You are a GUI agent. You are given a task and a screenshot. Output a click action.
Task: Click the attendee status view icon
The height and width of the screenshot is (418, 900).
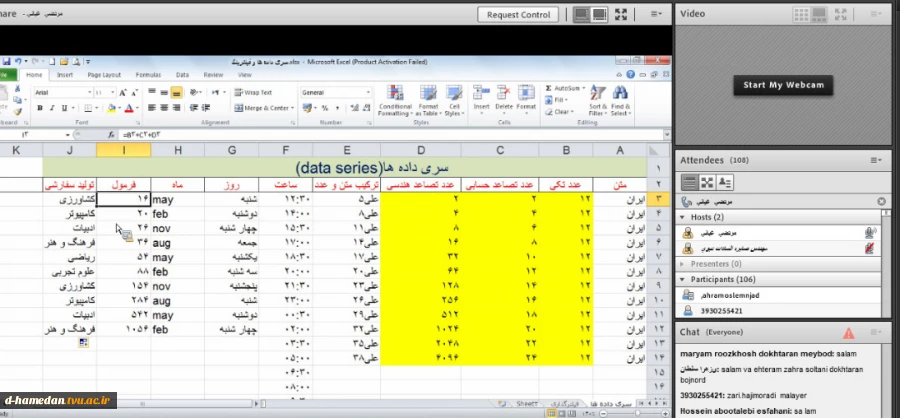(724, 183)
